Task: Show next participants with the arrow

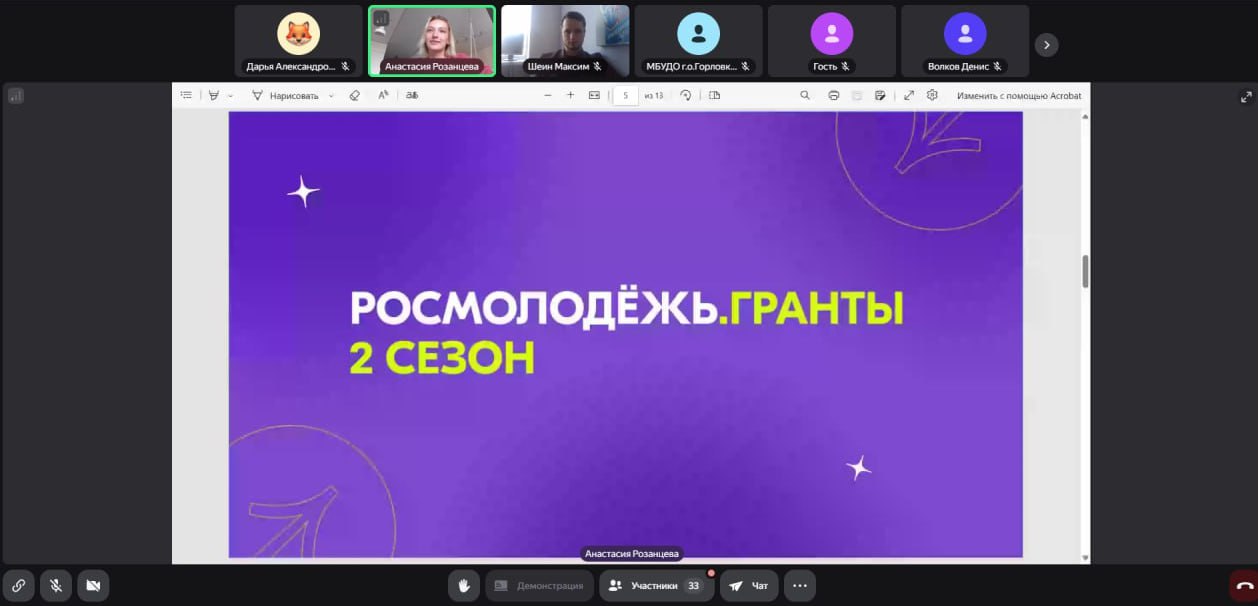Action: tap(1046, 44)
